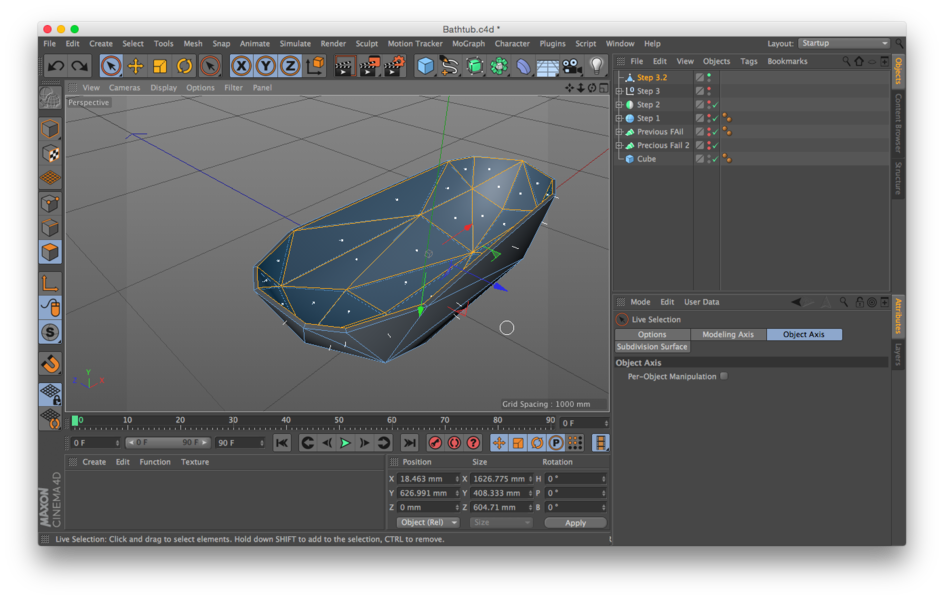Enable Per-Object Manipulation checkbox
Screen dimensions: 944x600
pyautogui.click(x=724, y=376)
